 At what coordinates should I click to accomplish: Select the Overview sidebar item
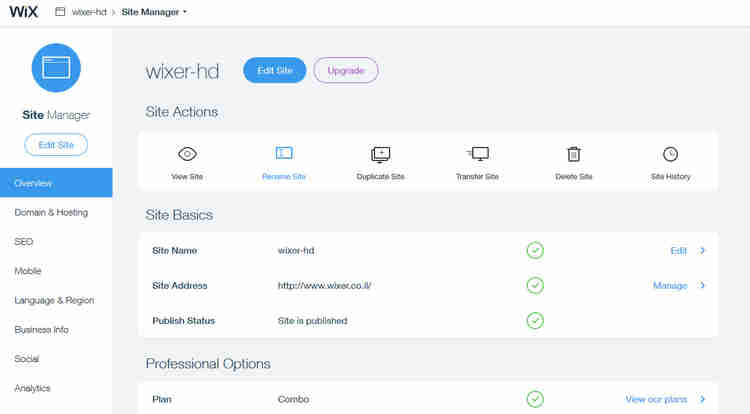click(x=56, y=183)
